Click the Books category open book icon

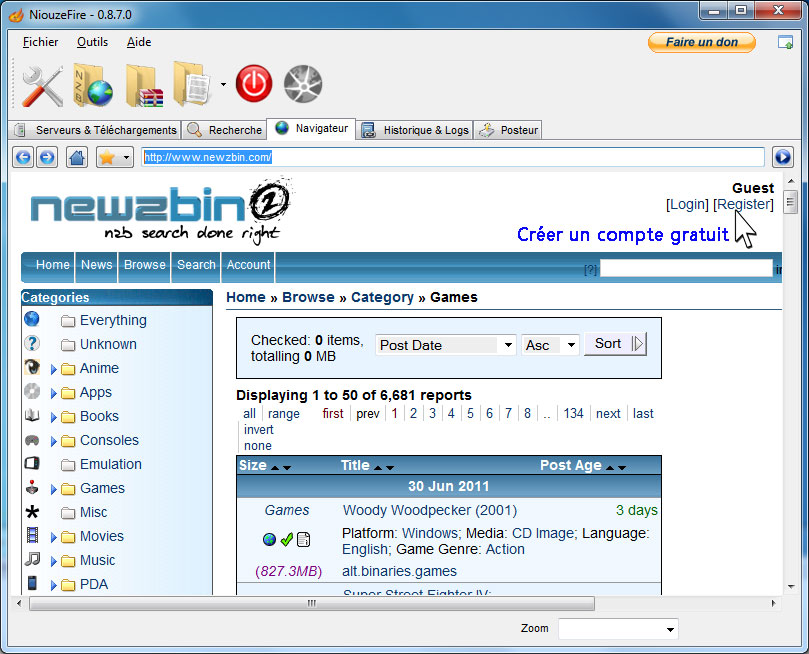(32, 415)
